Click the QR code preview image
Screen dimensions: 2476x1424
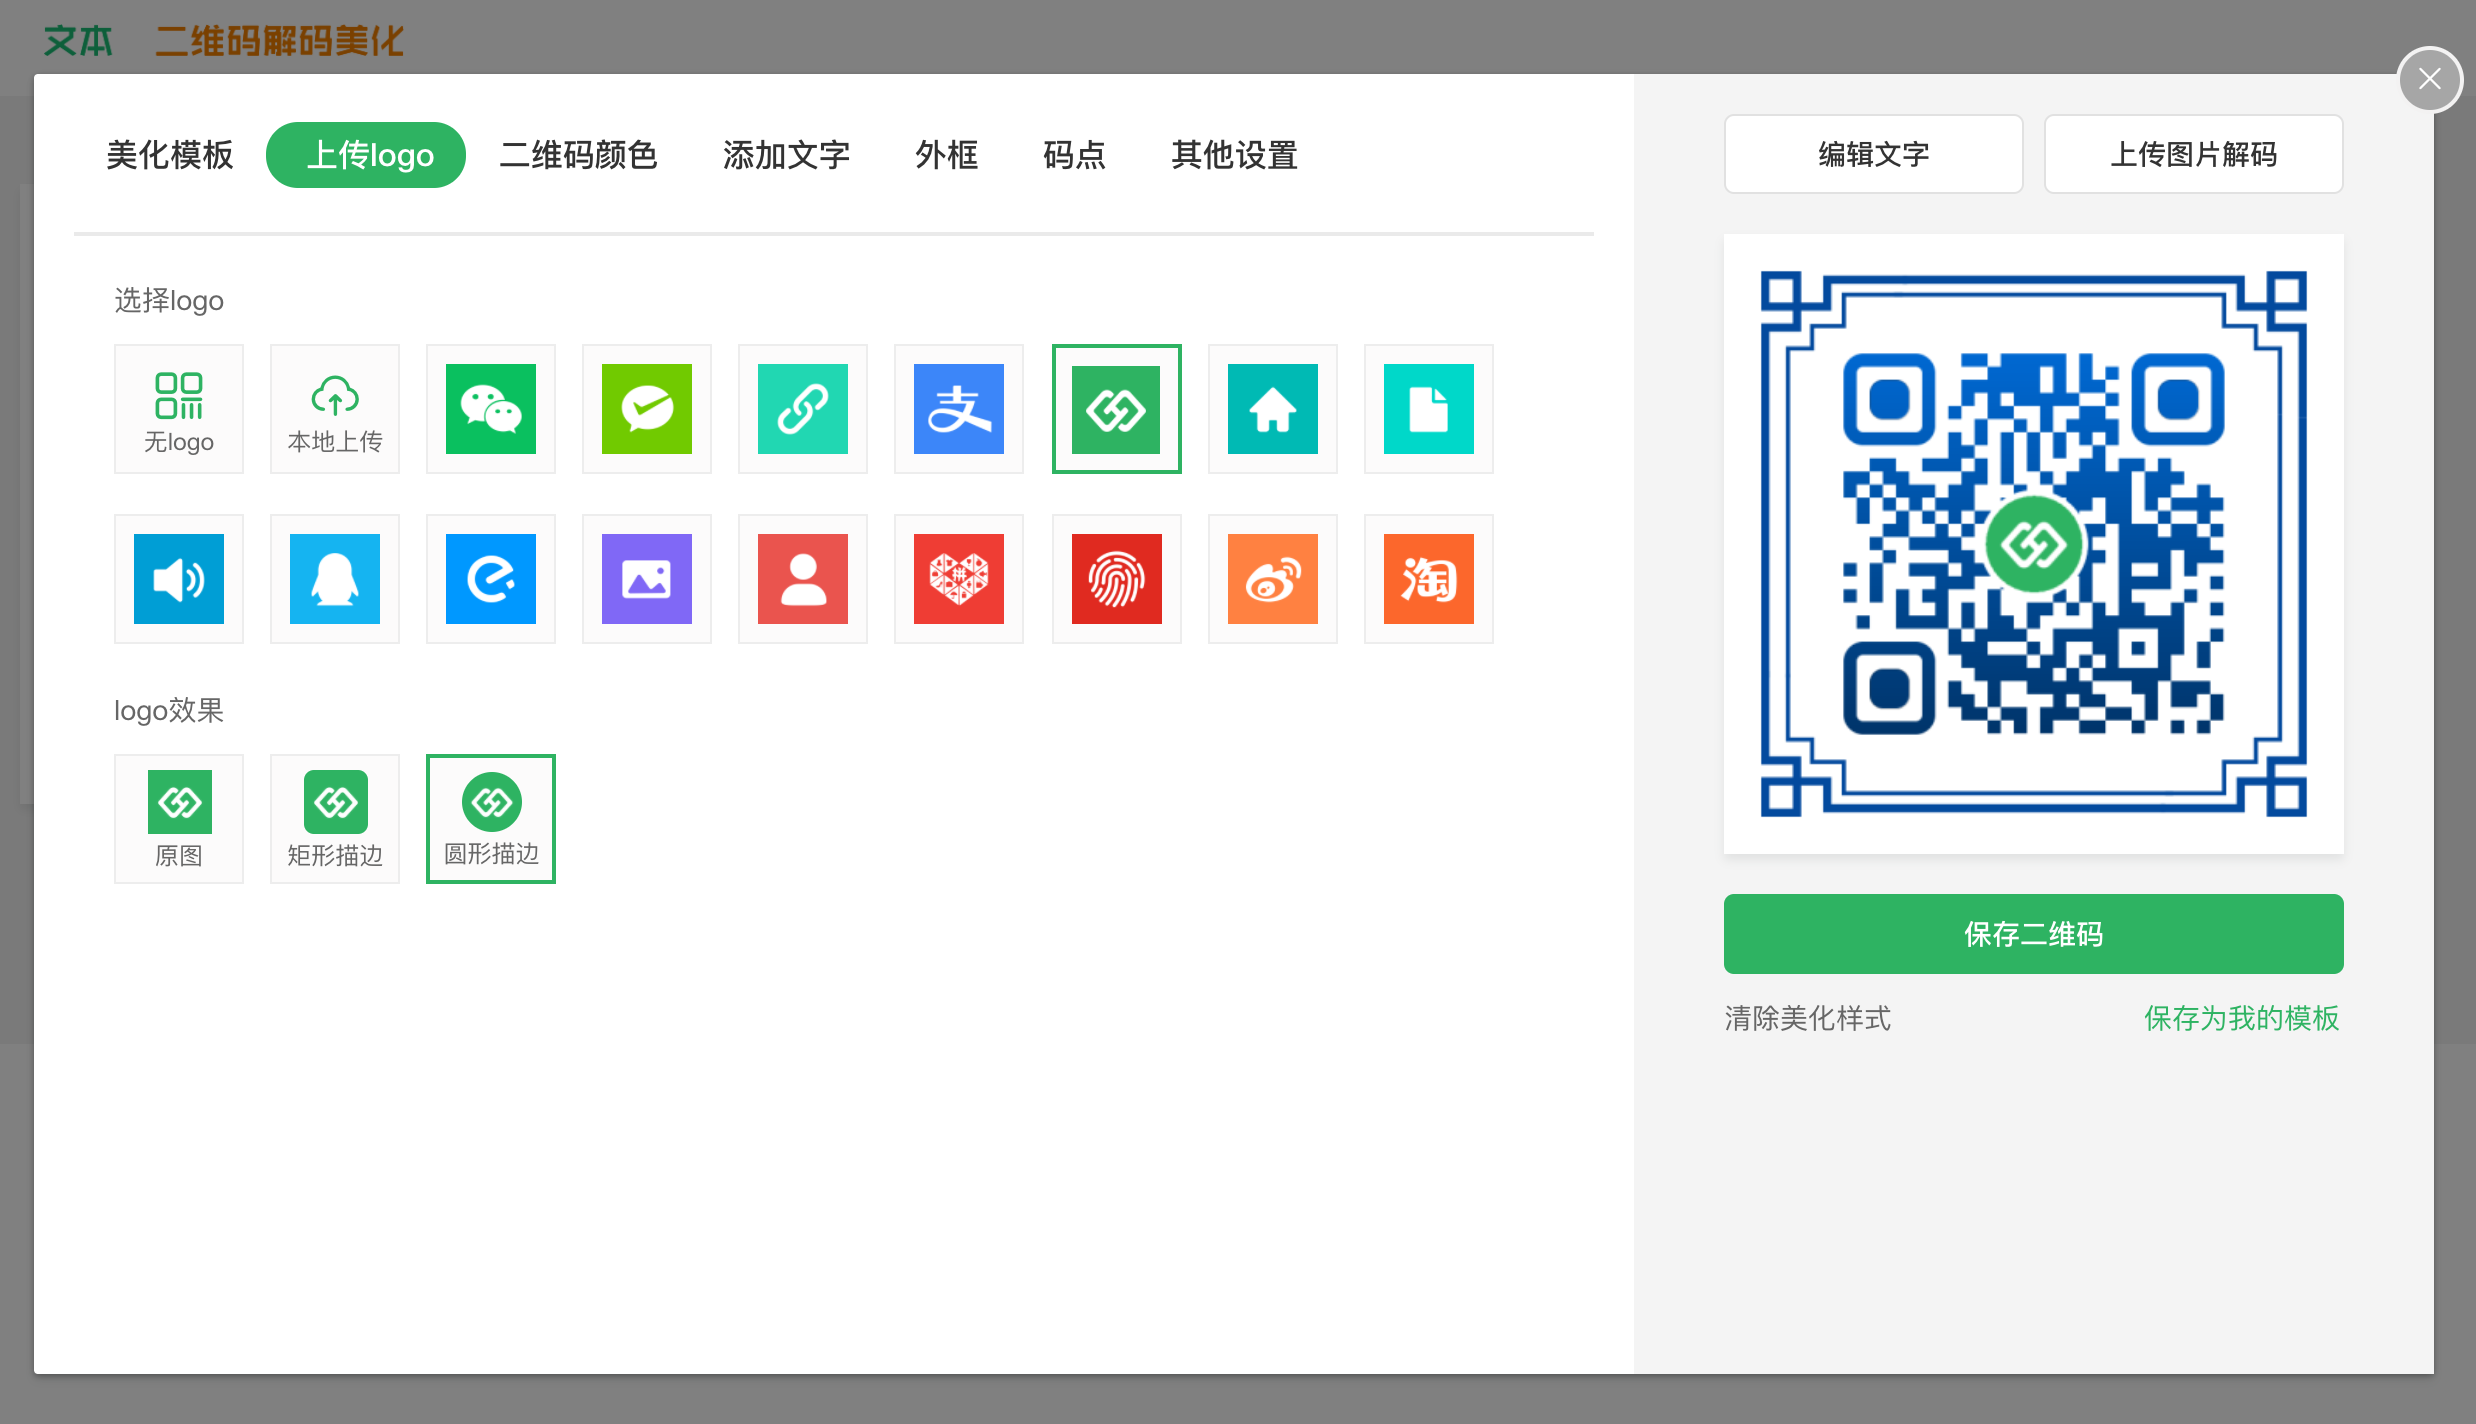point(2034,544)
